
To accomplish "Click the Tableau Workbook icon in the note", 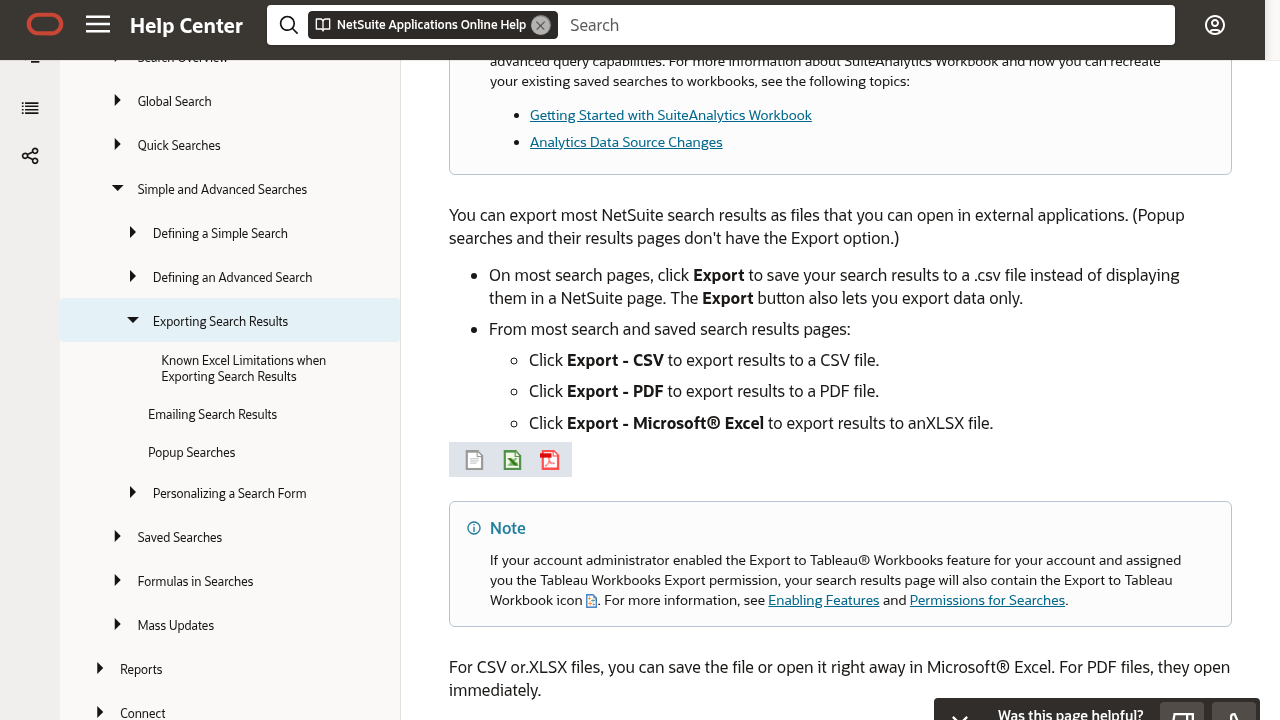I will pos(591,601).
